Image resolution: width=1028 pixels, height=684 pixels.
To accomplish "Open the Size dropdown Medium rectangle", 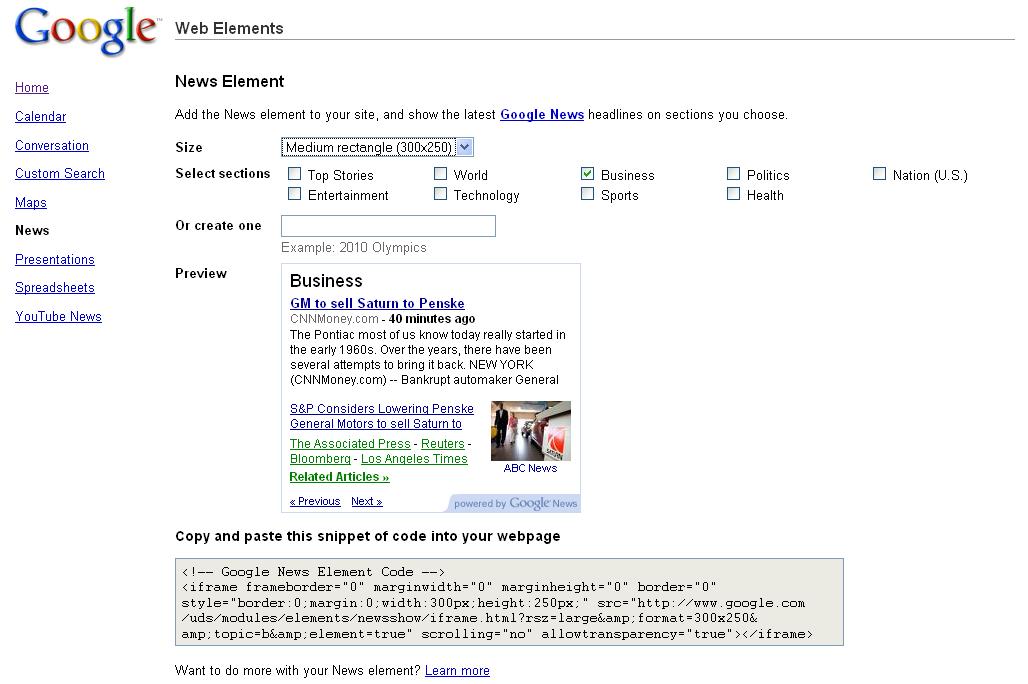I will (x=377, y=147).
